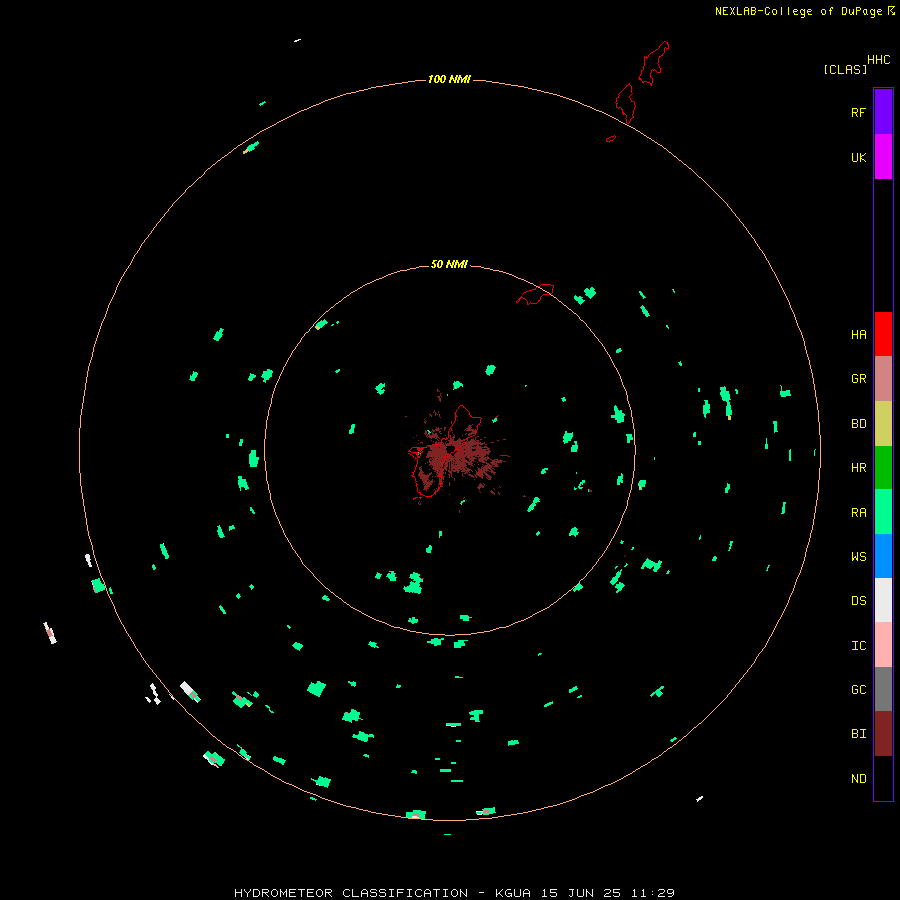Click the RA legend label

(x=858, y=513)
